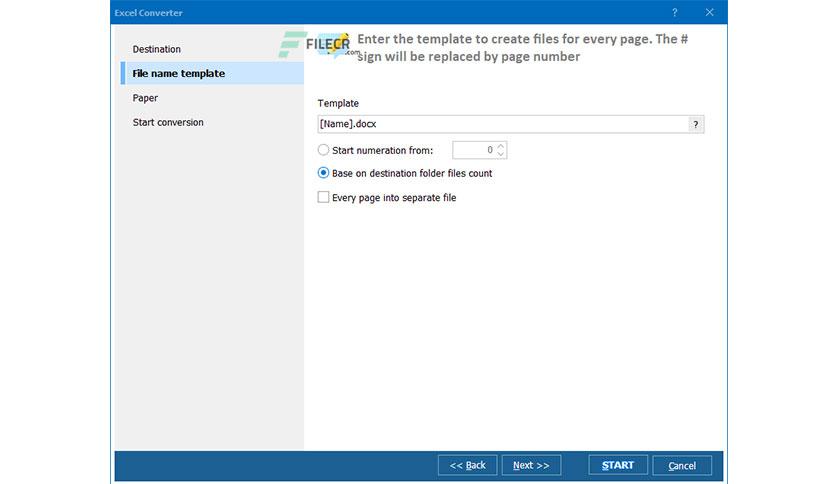Viewport: 836px width, 484px height.
Task: Open template help question mark button
Action: (x=696, y=124)
